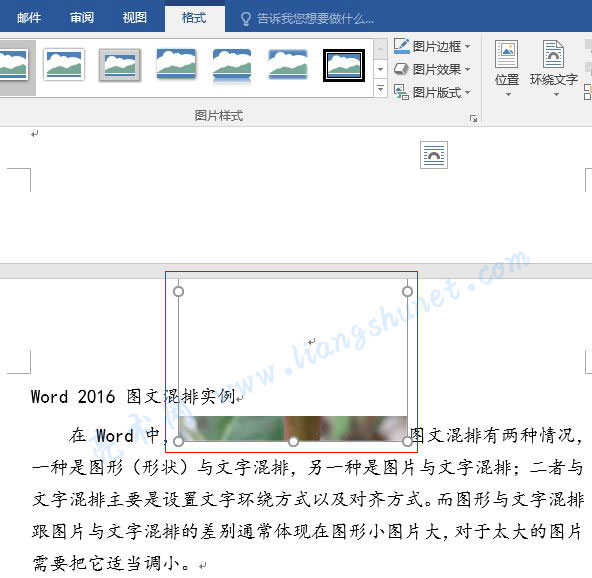Click the picture's top-left resize handle

coord(179,291)
